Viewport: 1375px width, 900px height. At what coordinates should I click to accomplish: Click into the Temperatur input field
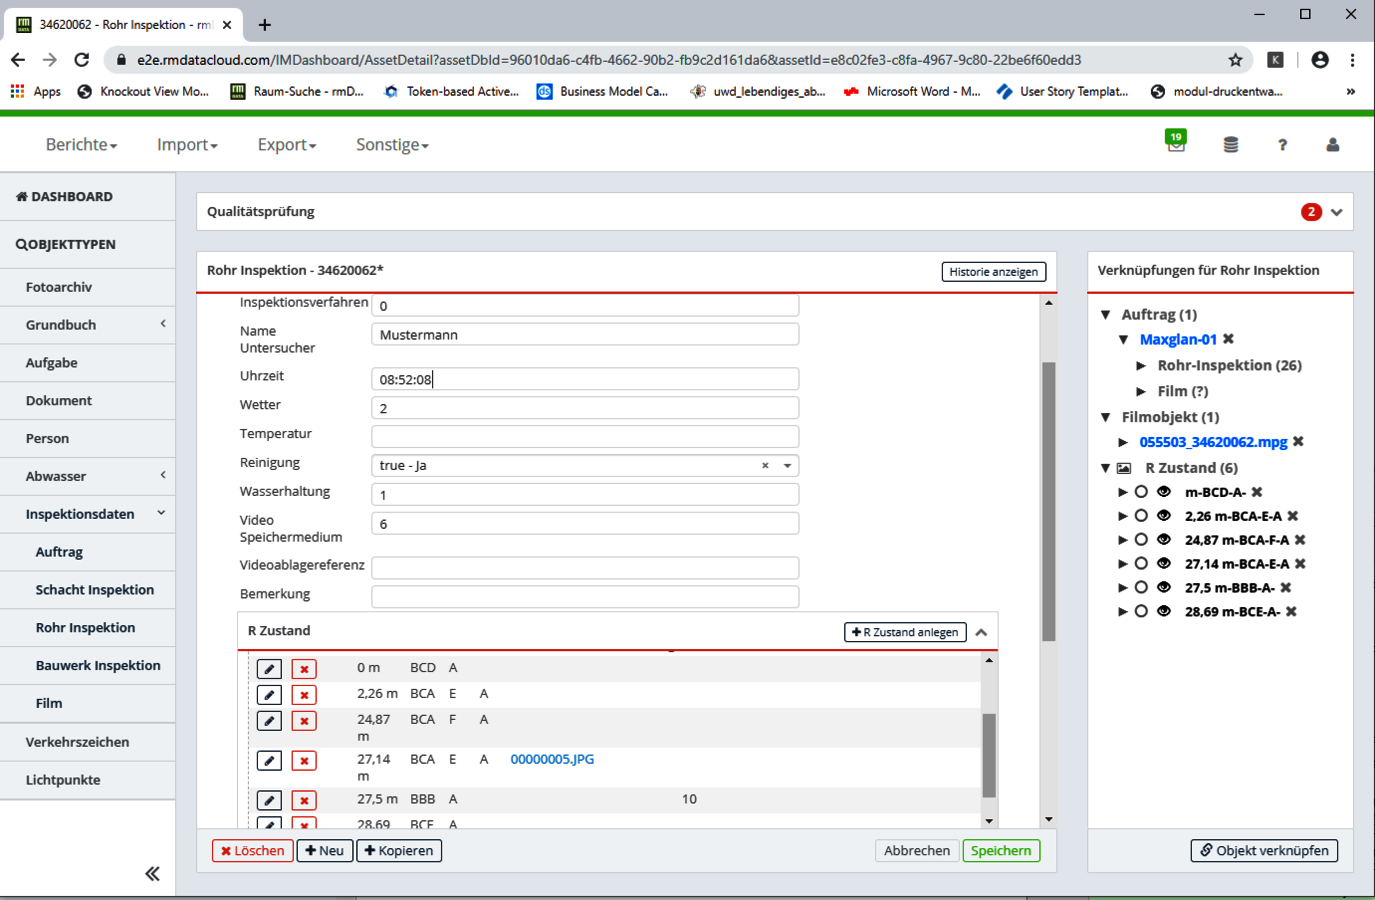(585, 436)
